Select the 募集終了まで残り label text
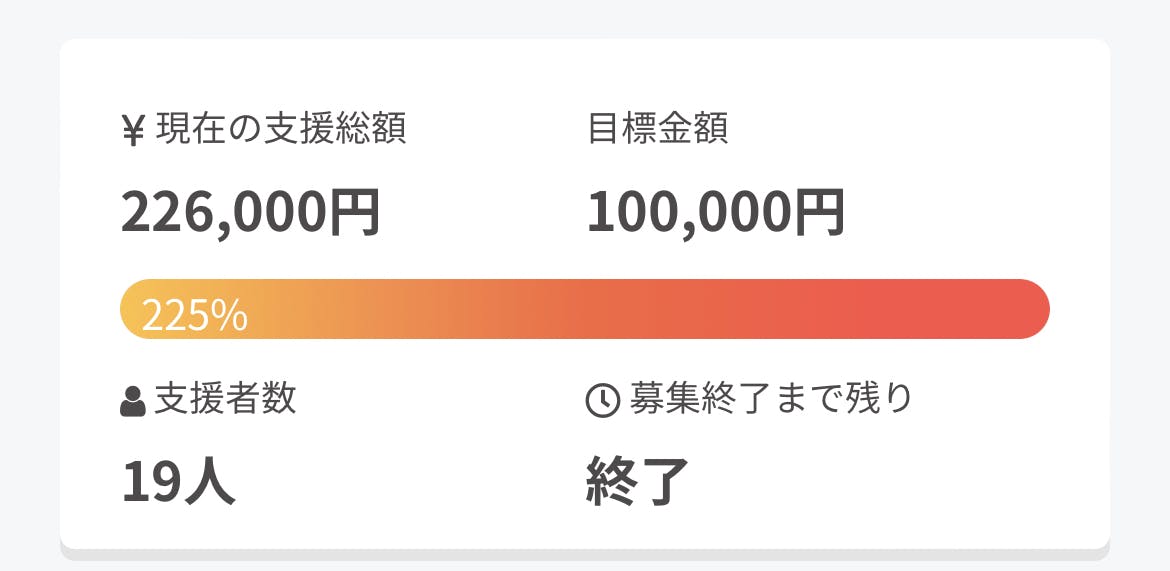1170x571 pixels. [771, 399]
